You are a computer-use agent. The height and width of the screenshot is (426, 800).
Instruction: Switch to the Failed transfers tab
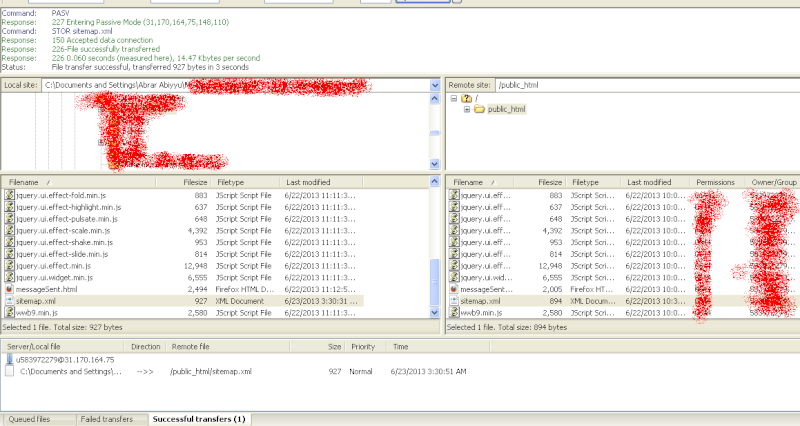click(107, 419)
